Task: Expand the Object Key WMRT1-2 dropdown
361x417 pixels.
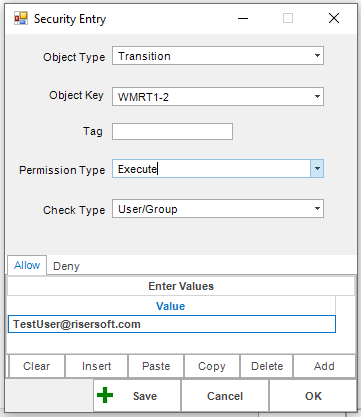Action: click(317, 97)
